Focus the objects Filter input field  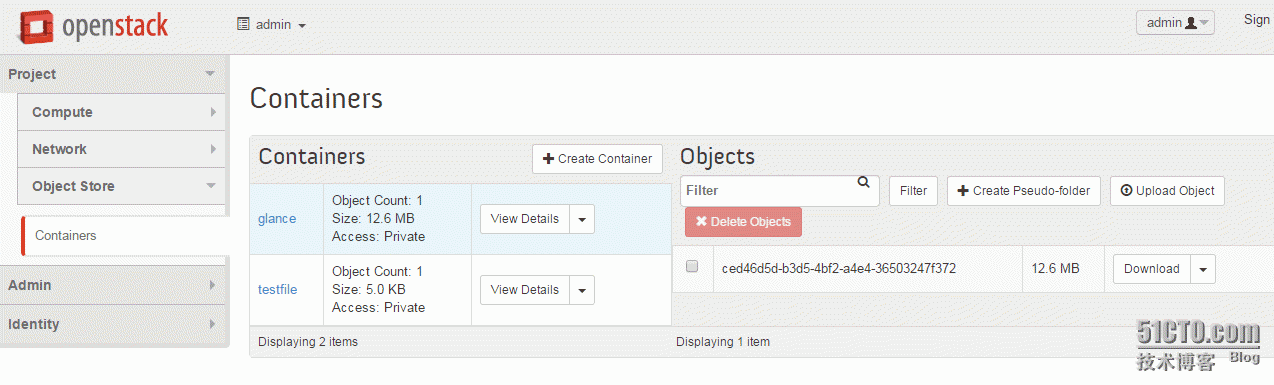pyautogui.click(x=780, y=191)
